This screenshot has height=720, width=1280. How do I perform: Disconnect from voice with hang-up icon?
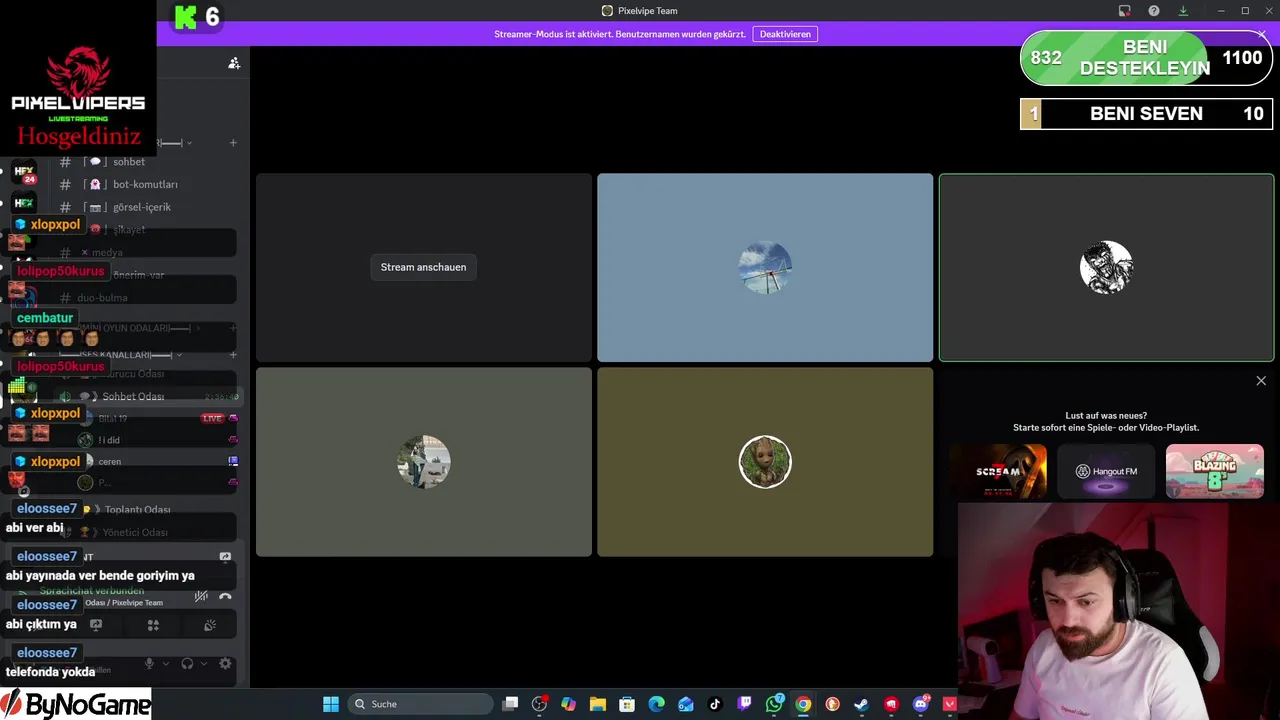point(225,596)
